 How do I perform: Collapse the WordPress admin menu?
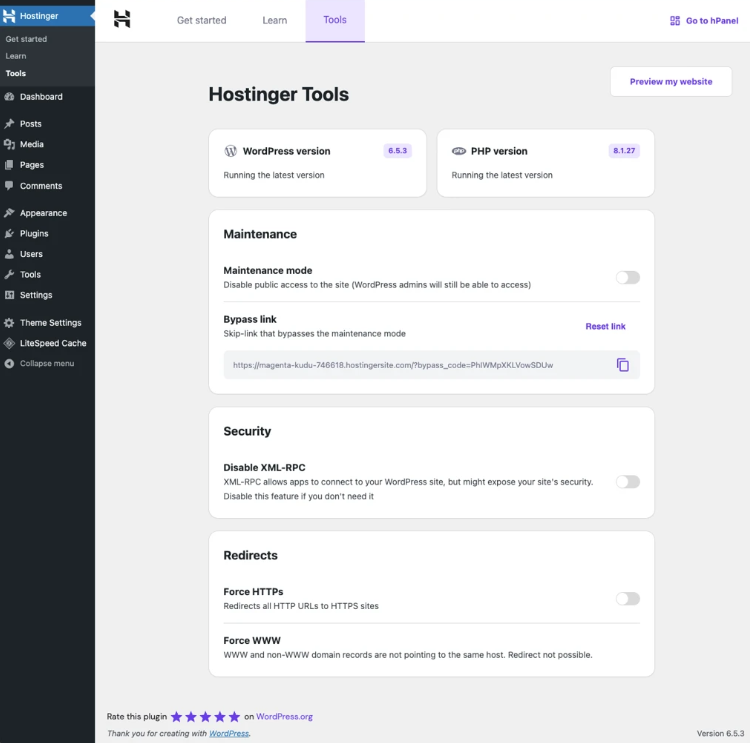pos(46,363)
